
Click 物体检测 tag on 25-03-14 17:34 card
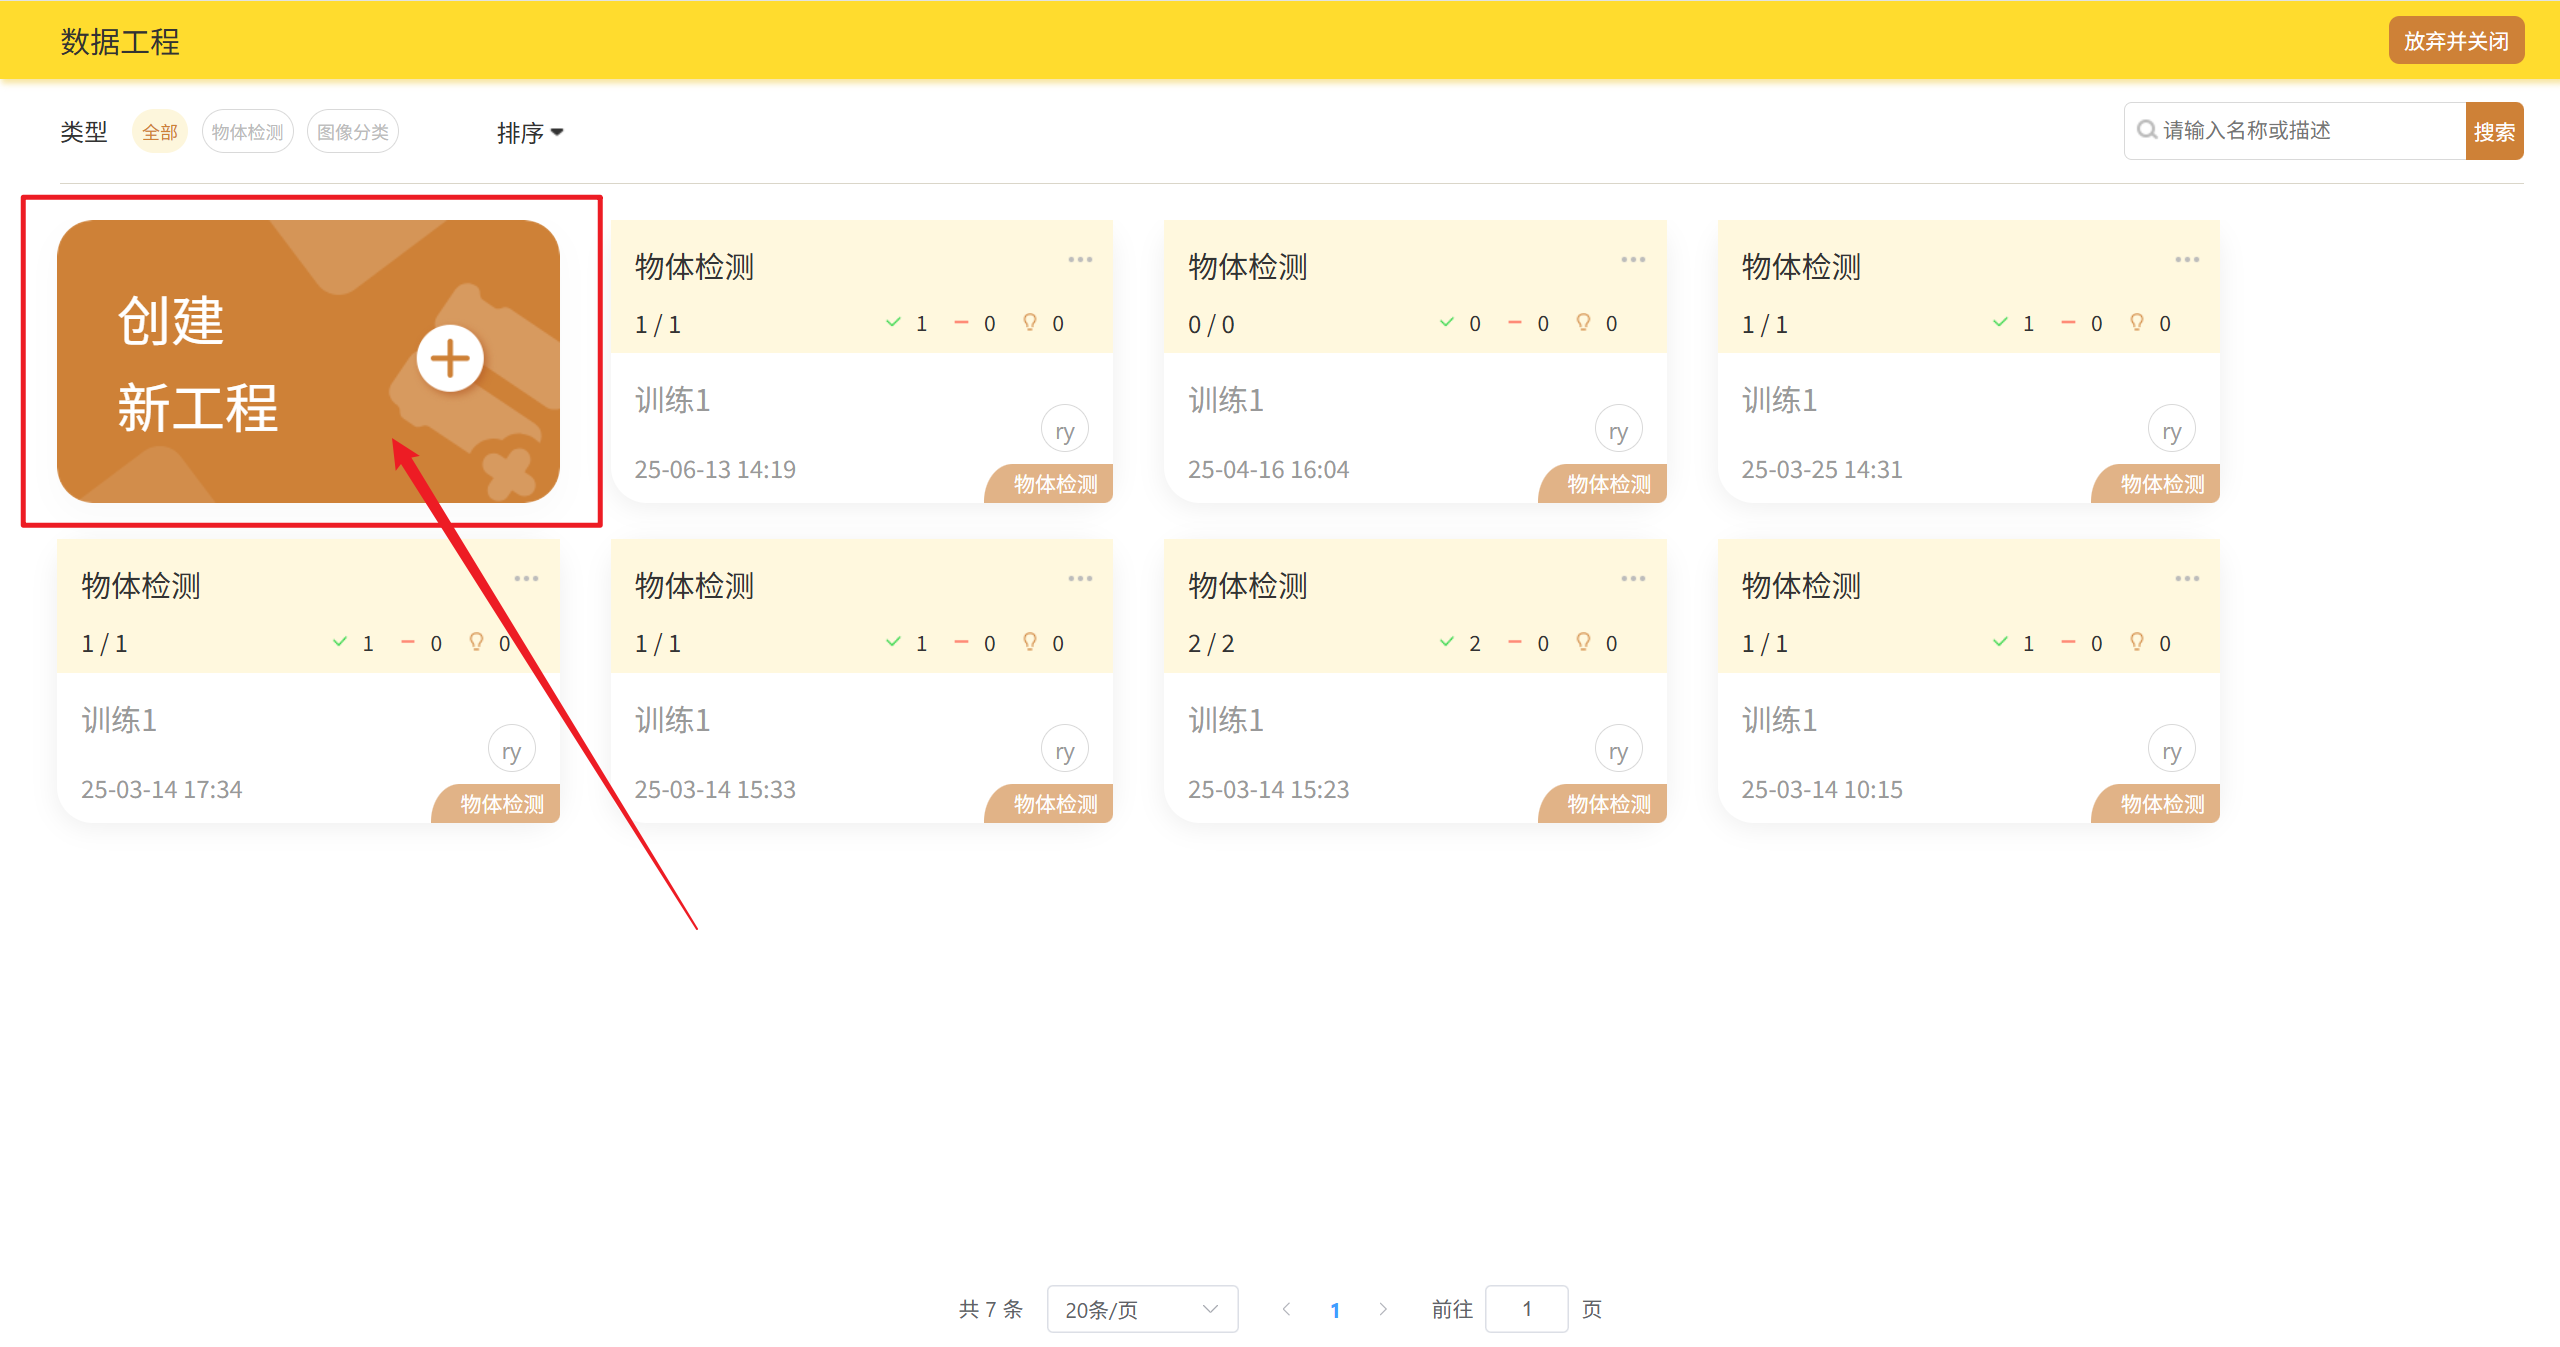click(501, 804)
